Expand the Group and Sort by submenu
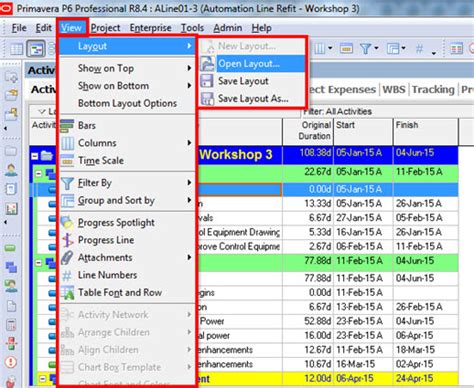This screenshot has width=474, height=388. (x=127, y=200)
